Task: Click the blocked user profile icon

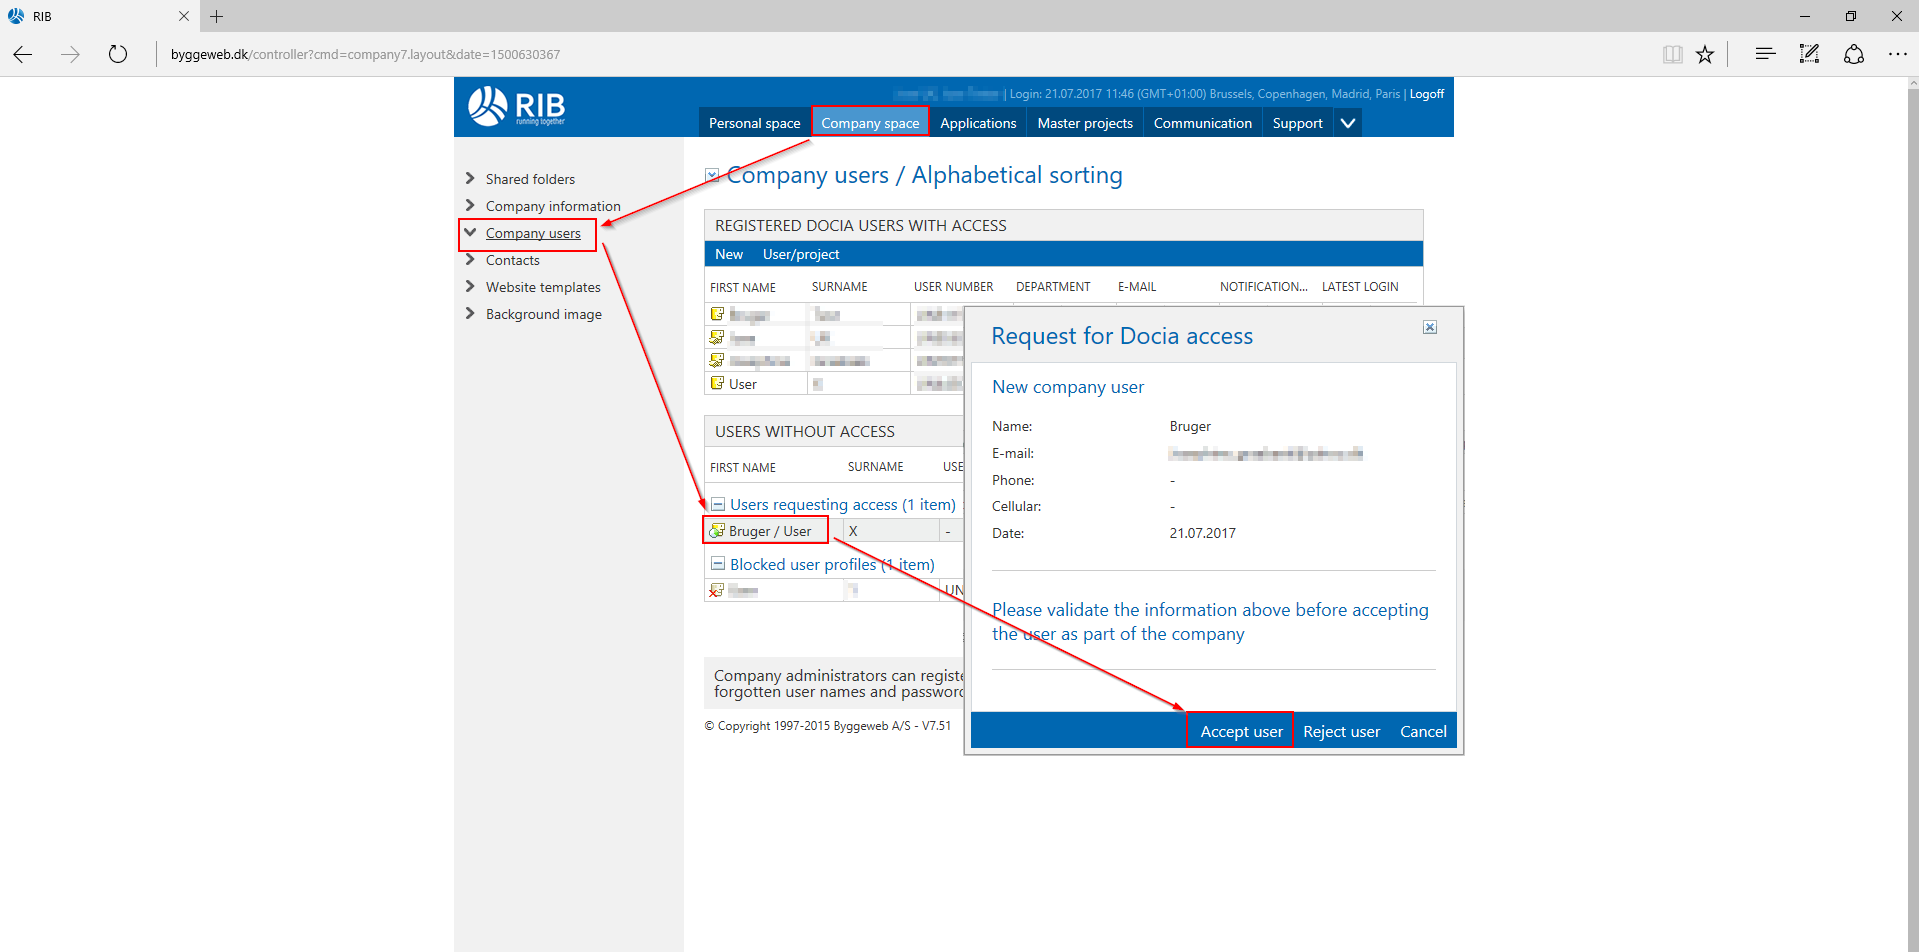Action: point(716,591)
